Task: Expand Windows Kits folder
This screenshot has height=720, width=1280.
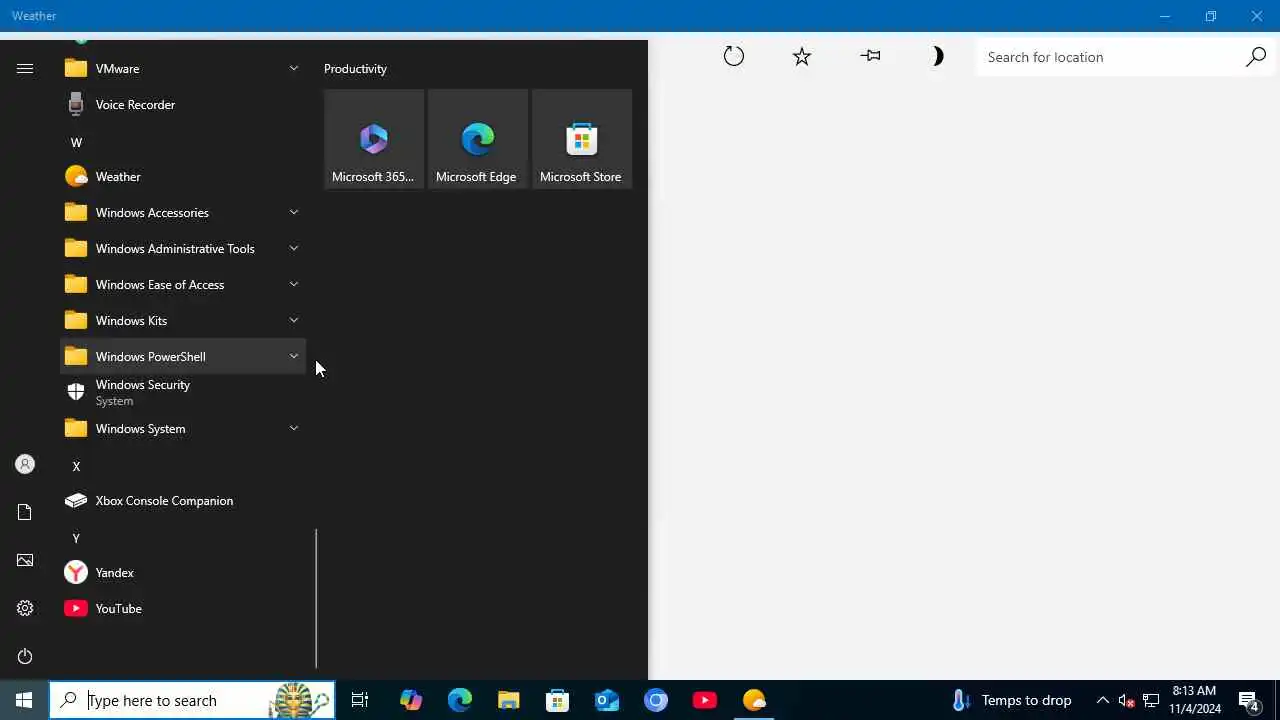Action: pyautogui.click(x=183, y=320)
